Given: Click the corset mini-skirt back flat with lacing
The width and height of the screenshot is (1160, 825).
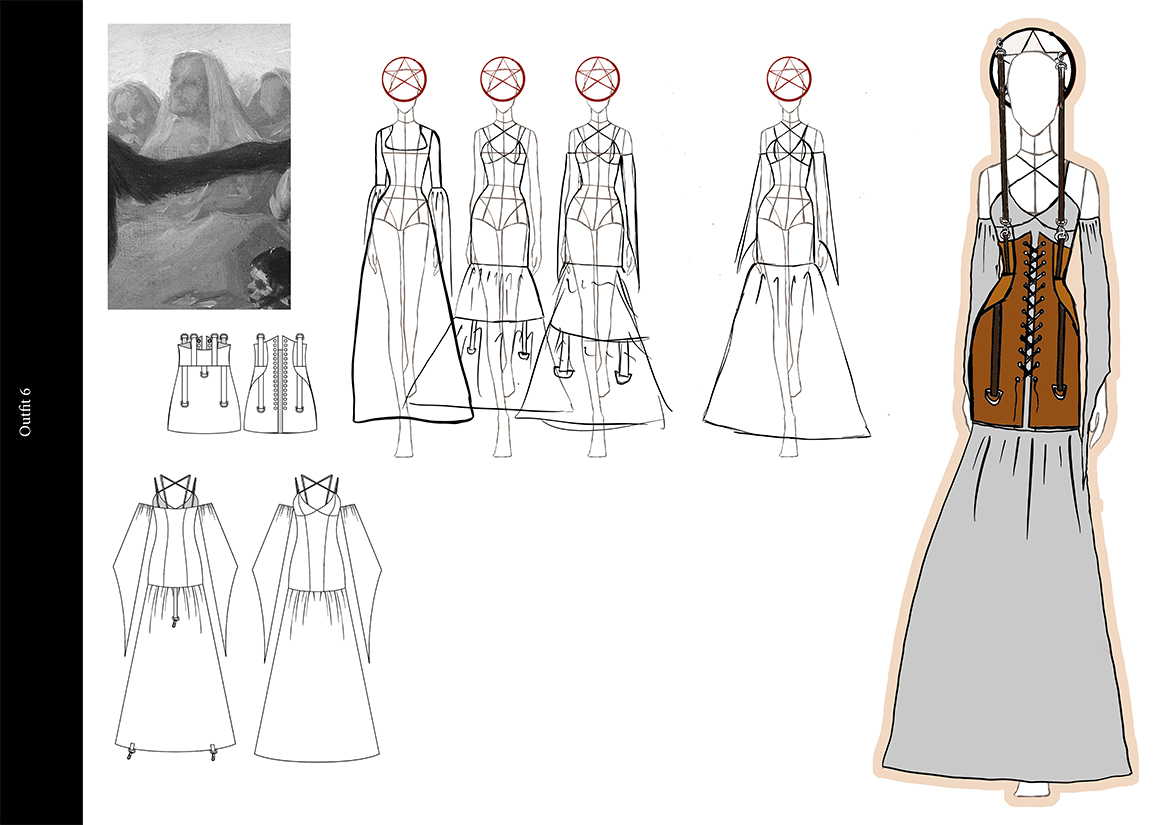Looking at the screenshot, I should (280, 383).
